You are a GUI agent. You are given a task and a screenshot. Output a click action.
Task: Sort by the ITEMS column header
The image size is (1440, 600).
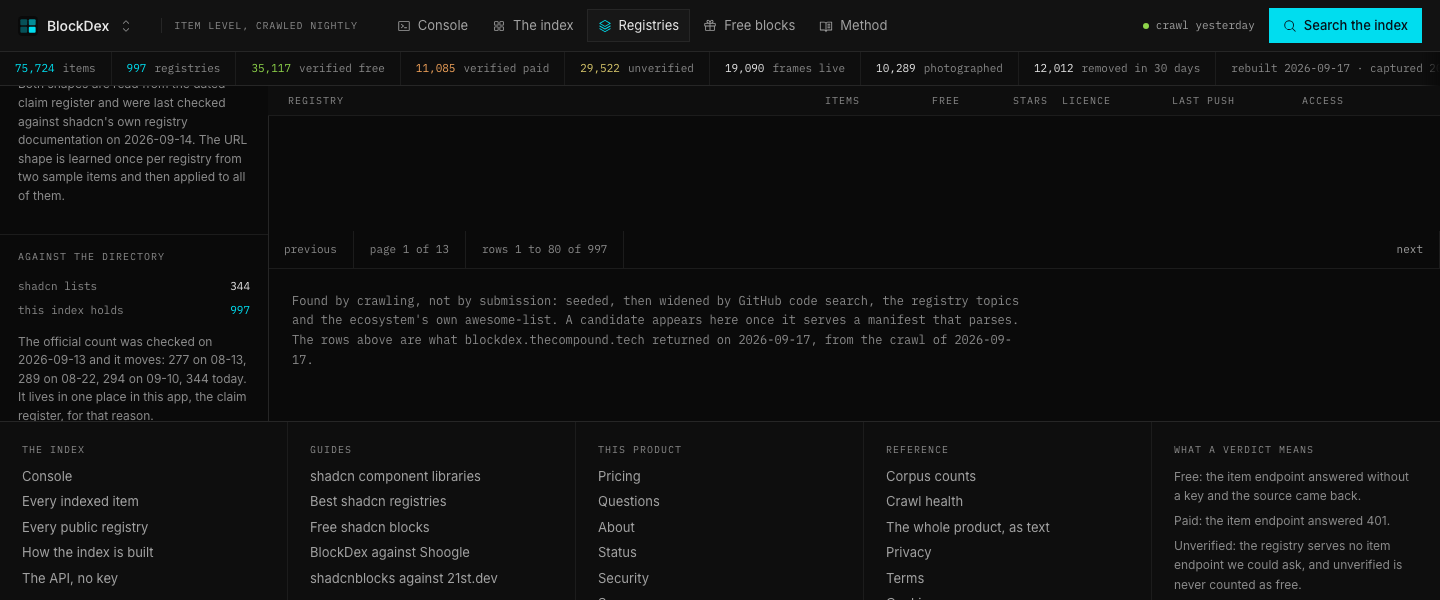point(842,101)
